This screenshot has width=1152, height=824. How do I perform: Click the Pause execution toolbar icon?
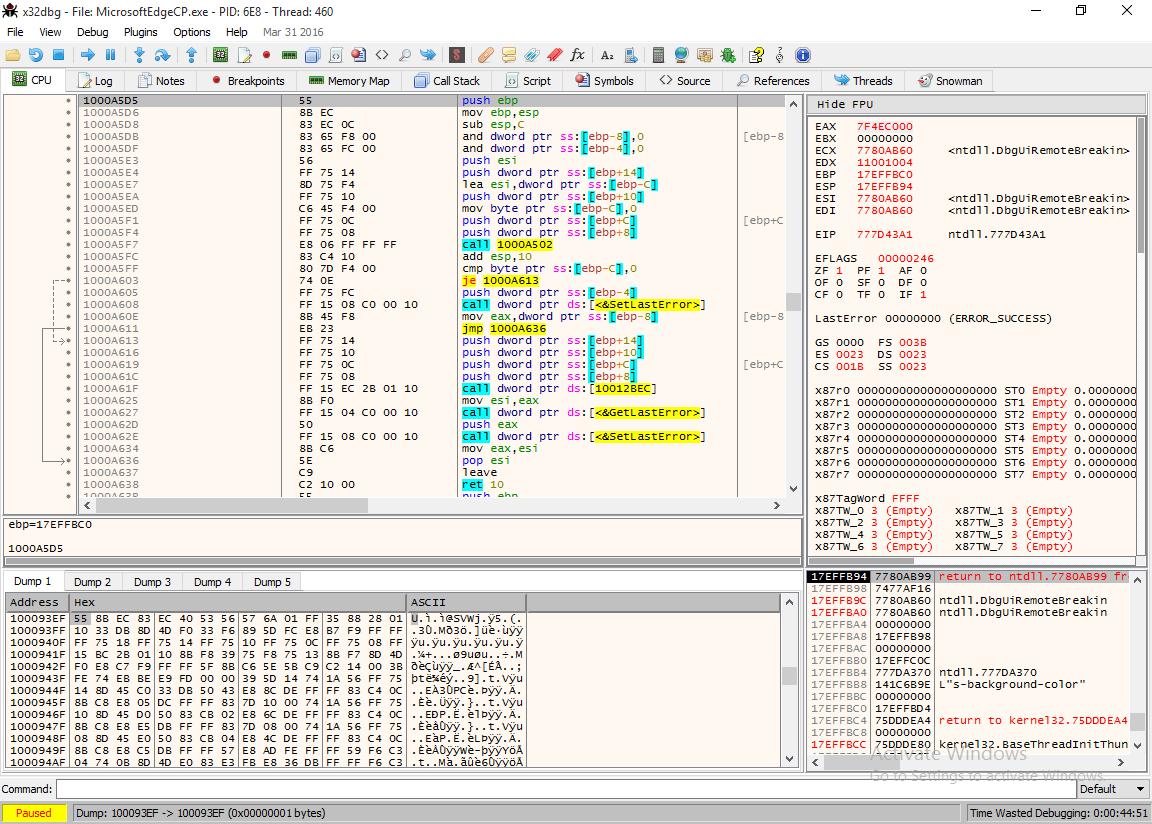[112, 55]
